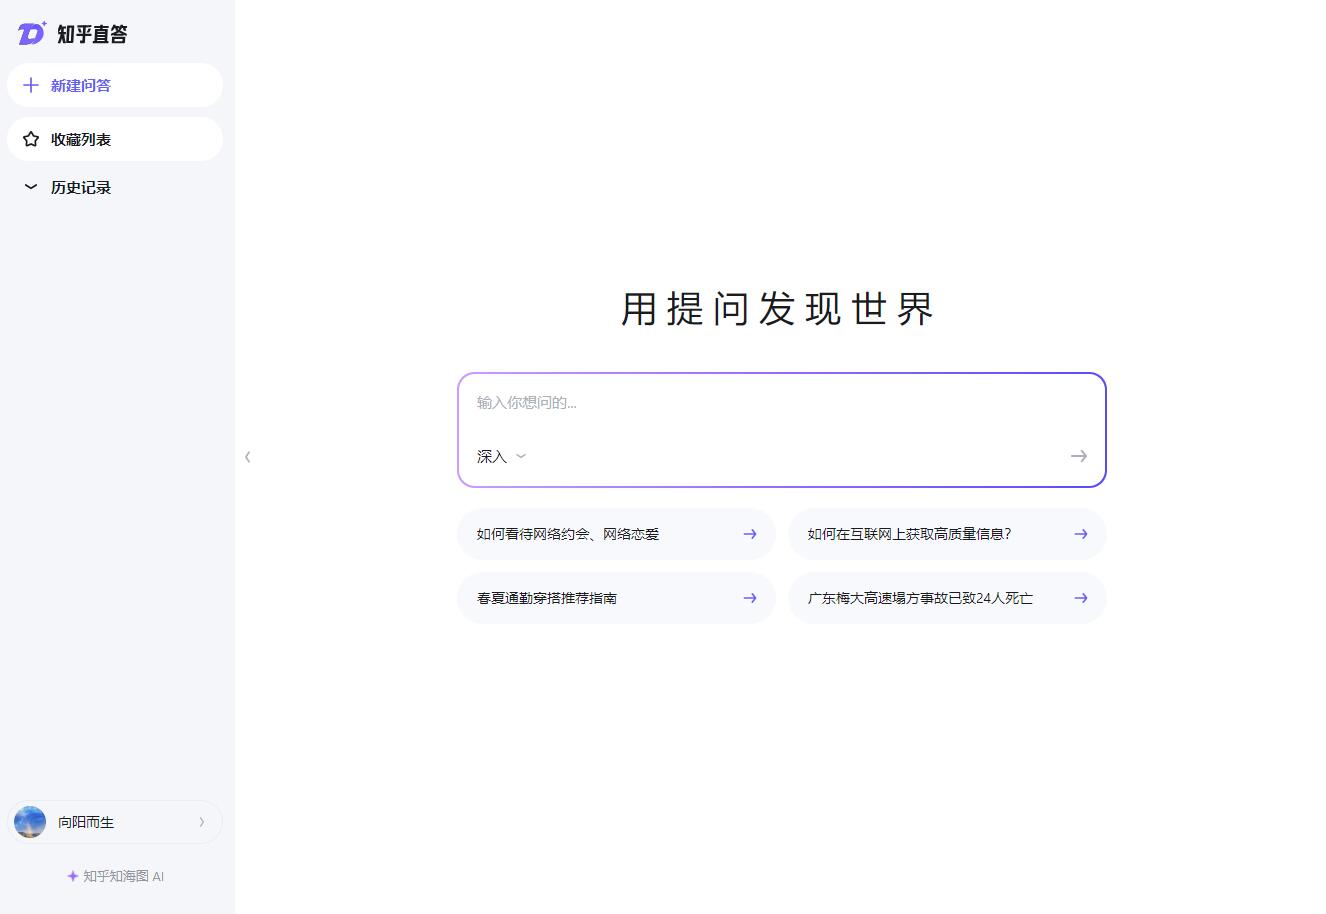Click the headline 用提问发现世界

pos(778,309)
